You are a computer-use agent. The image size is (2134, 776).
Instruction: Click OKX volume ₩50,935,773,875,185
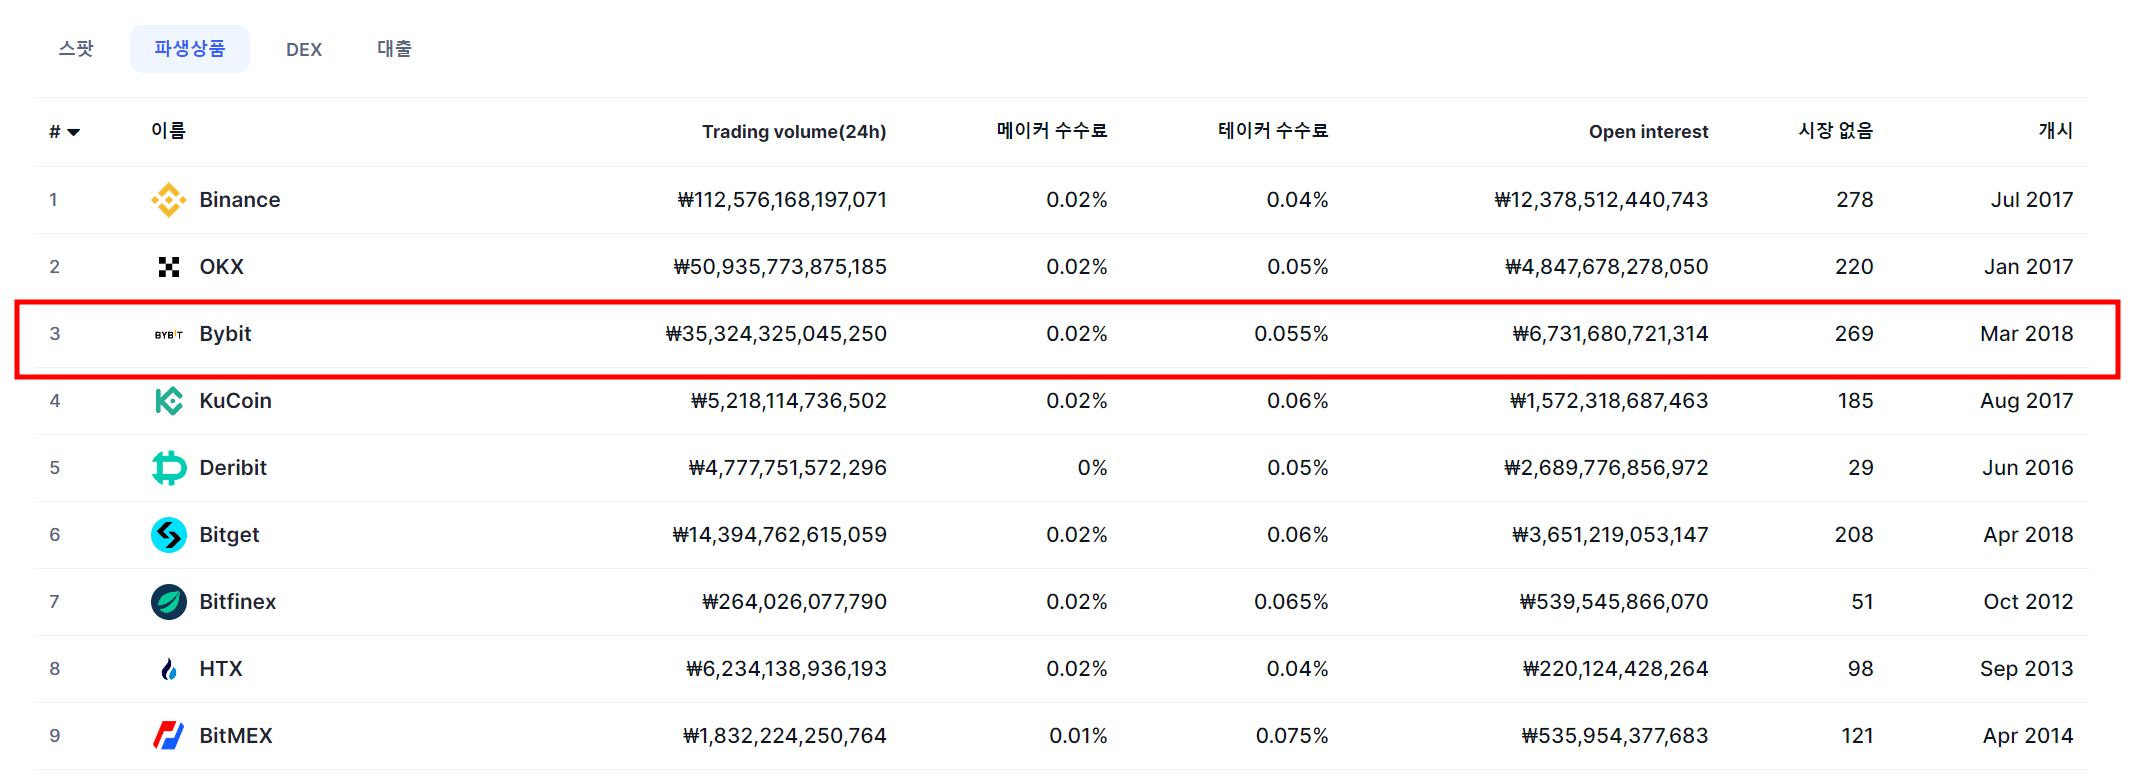coord(780,267)
